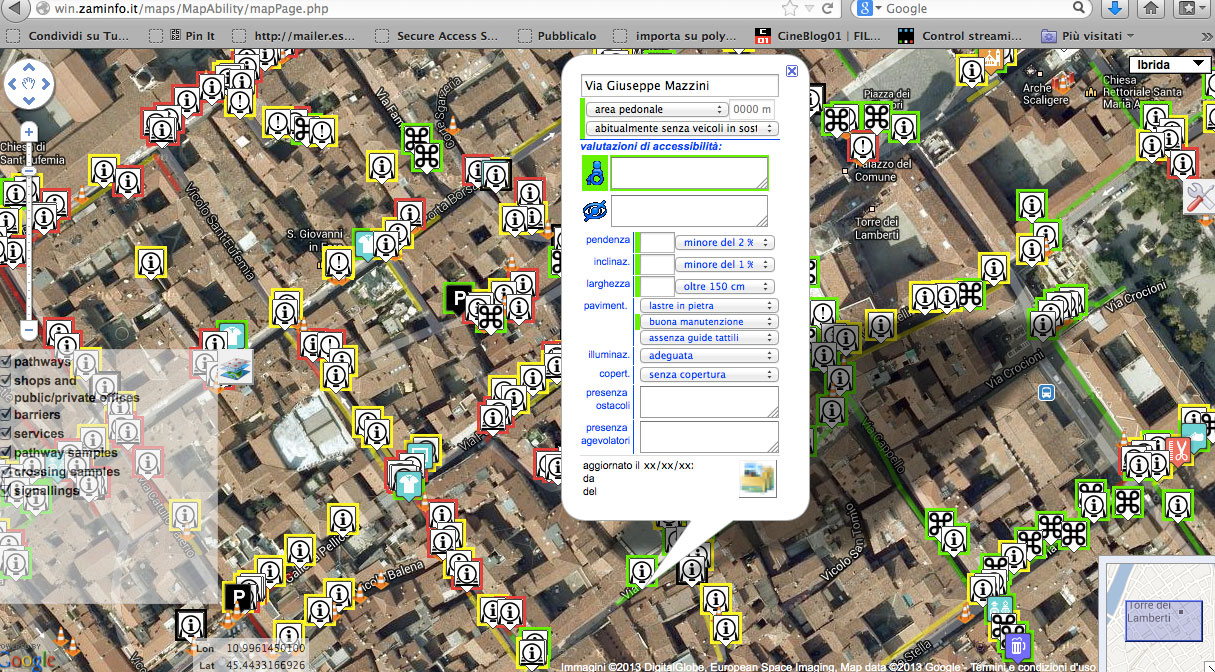Click the command-symbol marker near Piazza dei Signori
The width and height of the screenshot is (1215, 672).
pos(876,117)
